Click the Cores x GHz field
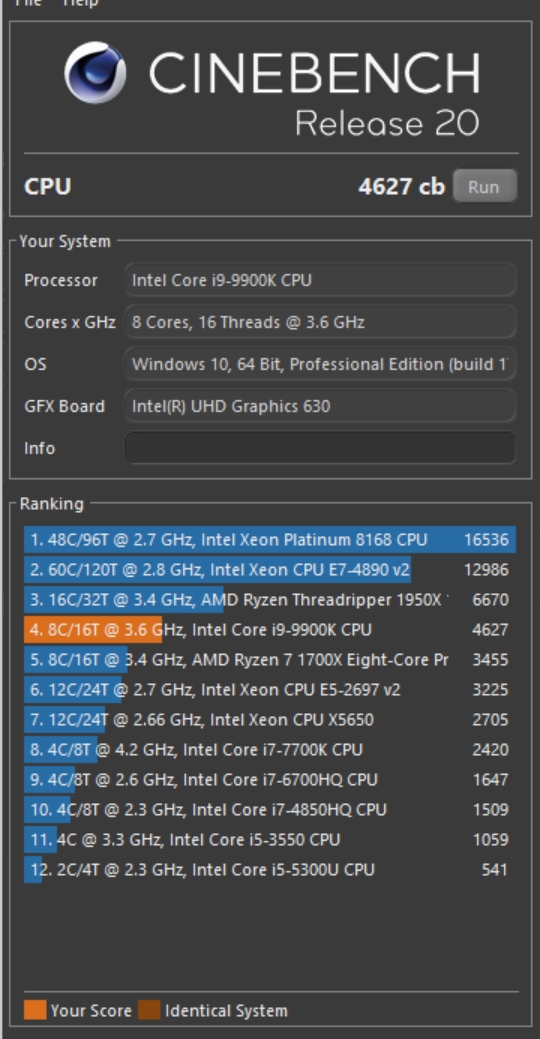The height and width of the screenshot is (1039, 540). tap(319, 322)
